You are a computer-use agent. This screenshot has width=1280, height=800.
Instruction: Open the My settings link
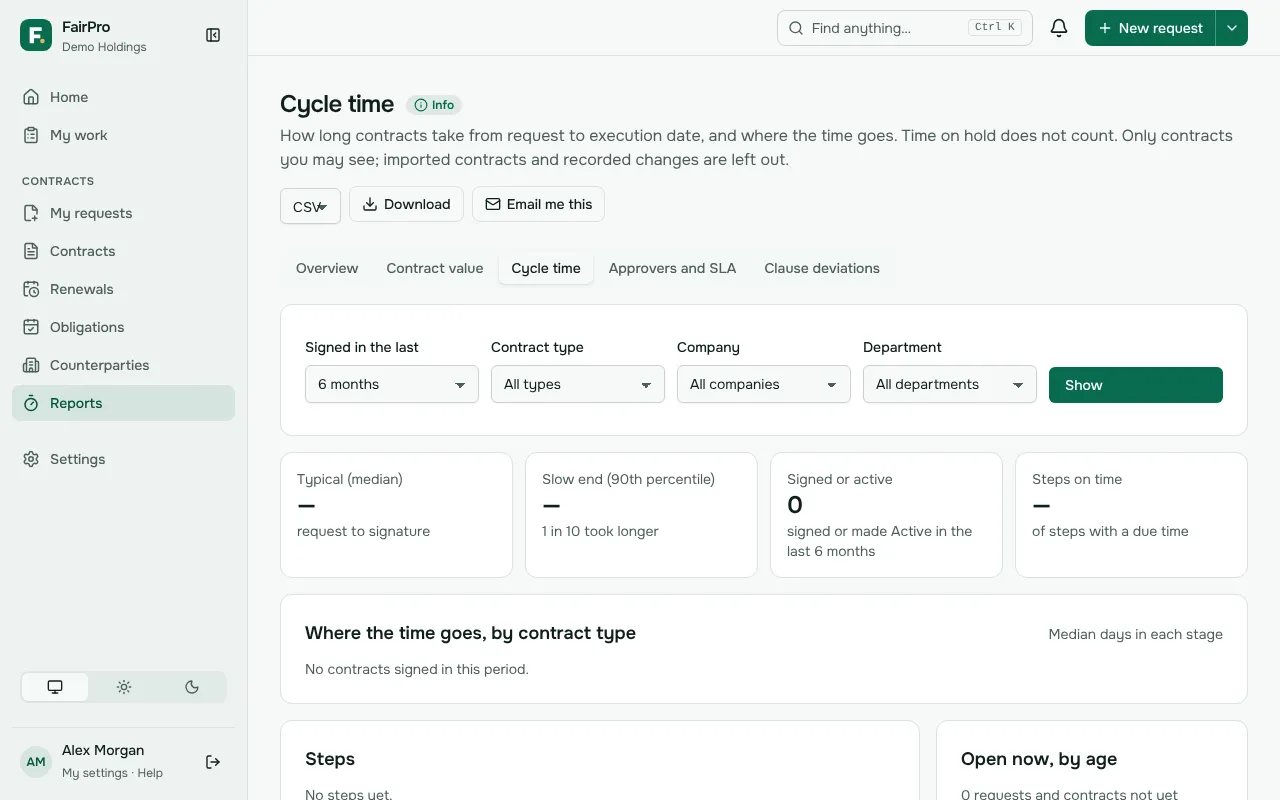click(x=95, y=773)
